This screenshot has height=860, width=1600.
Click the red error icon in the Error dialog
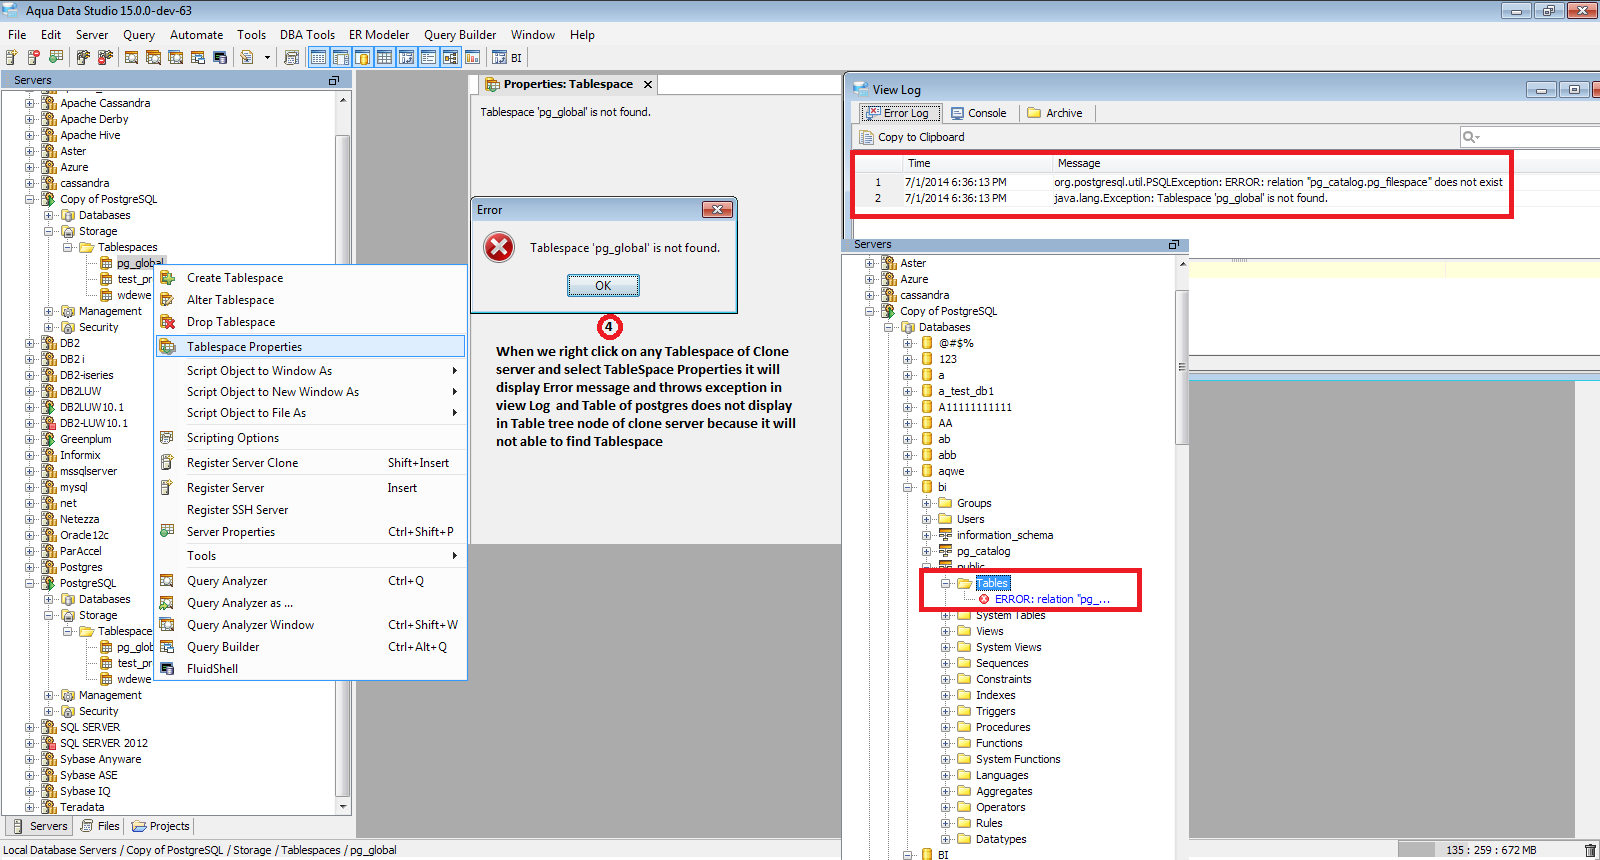[x=499, y=247]
